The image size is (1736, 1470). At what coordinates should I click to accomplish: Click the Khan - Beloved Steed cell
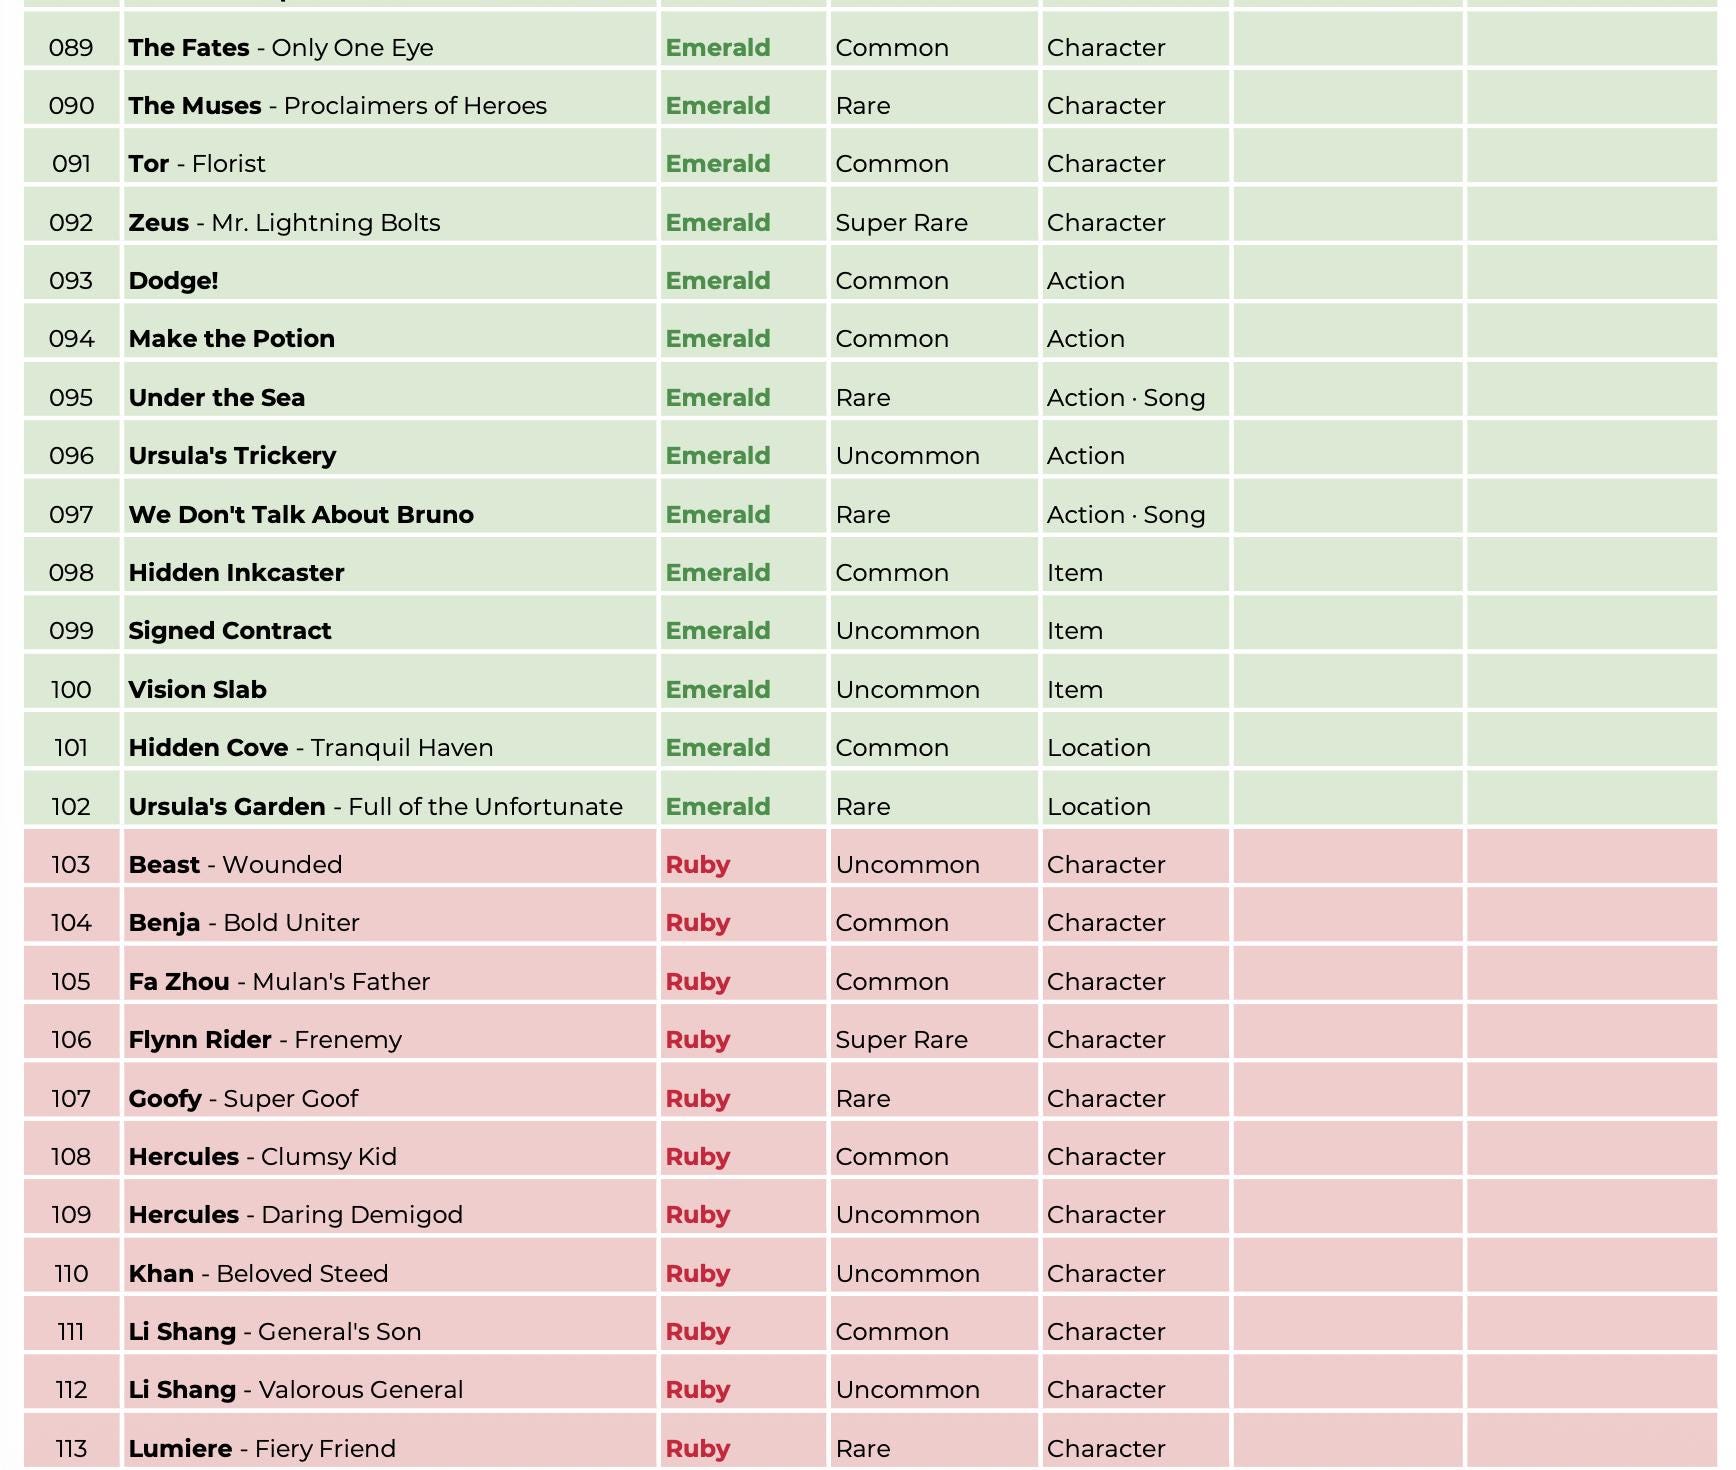(x=390, y=1273)
